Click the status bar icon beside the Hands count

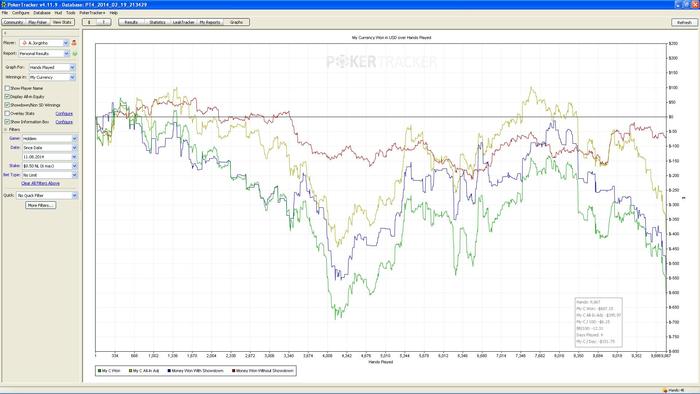[665, 390]
